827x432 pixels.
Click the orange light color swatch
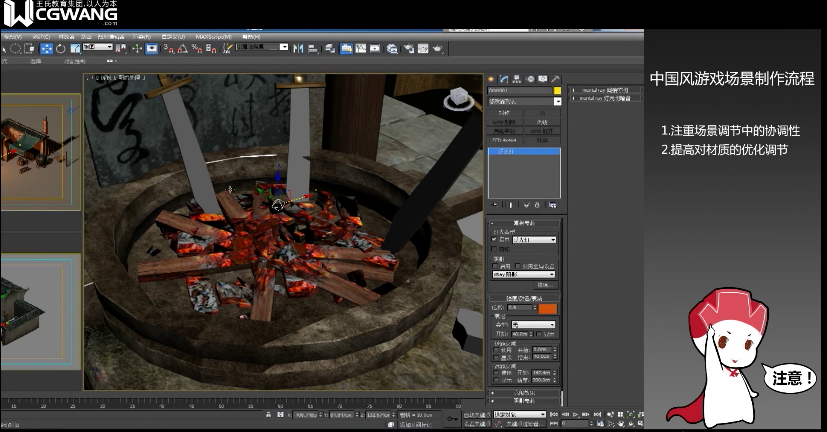pyautogui.click(x=547, y=310)
